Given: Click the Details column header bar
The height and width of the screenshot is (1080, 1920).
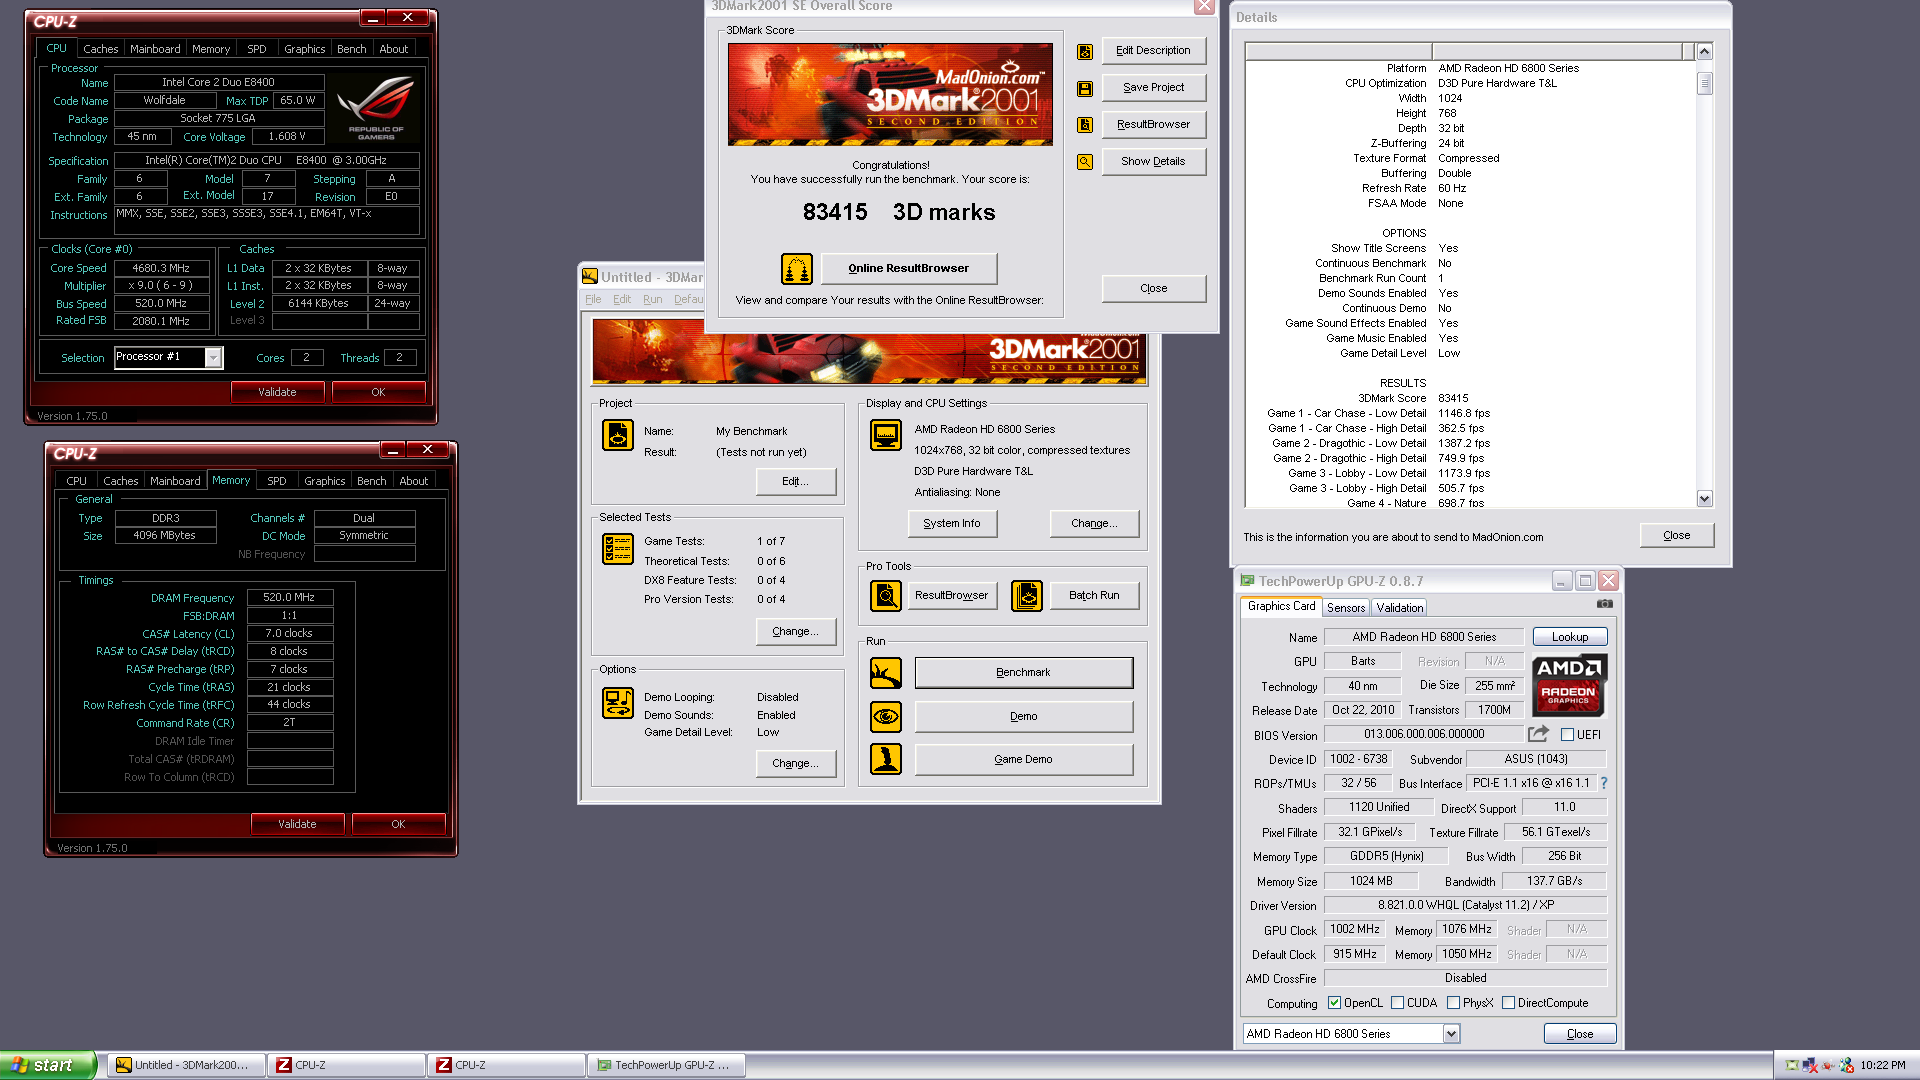Looking at the screenshot, I should click(1470, 51).
